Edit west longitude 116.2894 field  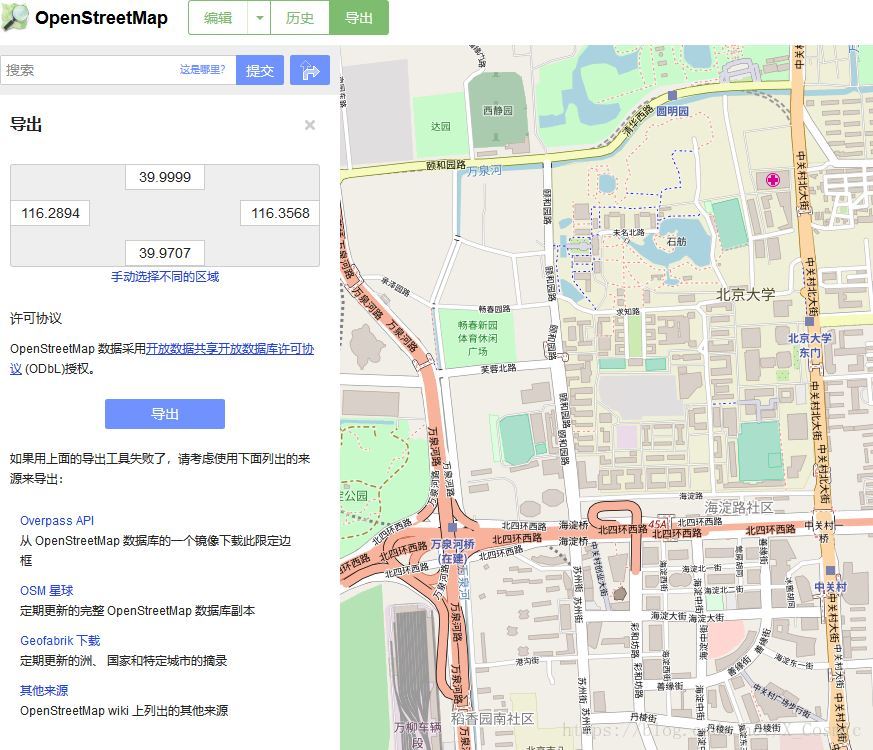[50, 213]
